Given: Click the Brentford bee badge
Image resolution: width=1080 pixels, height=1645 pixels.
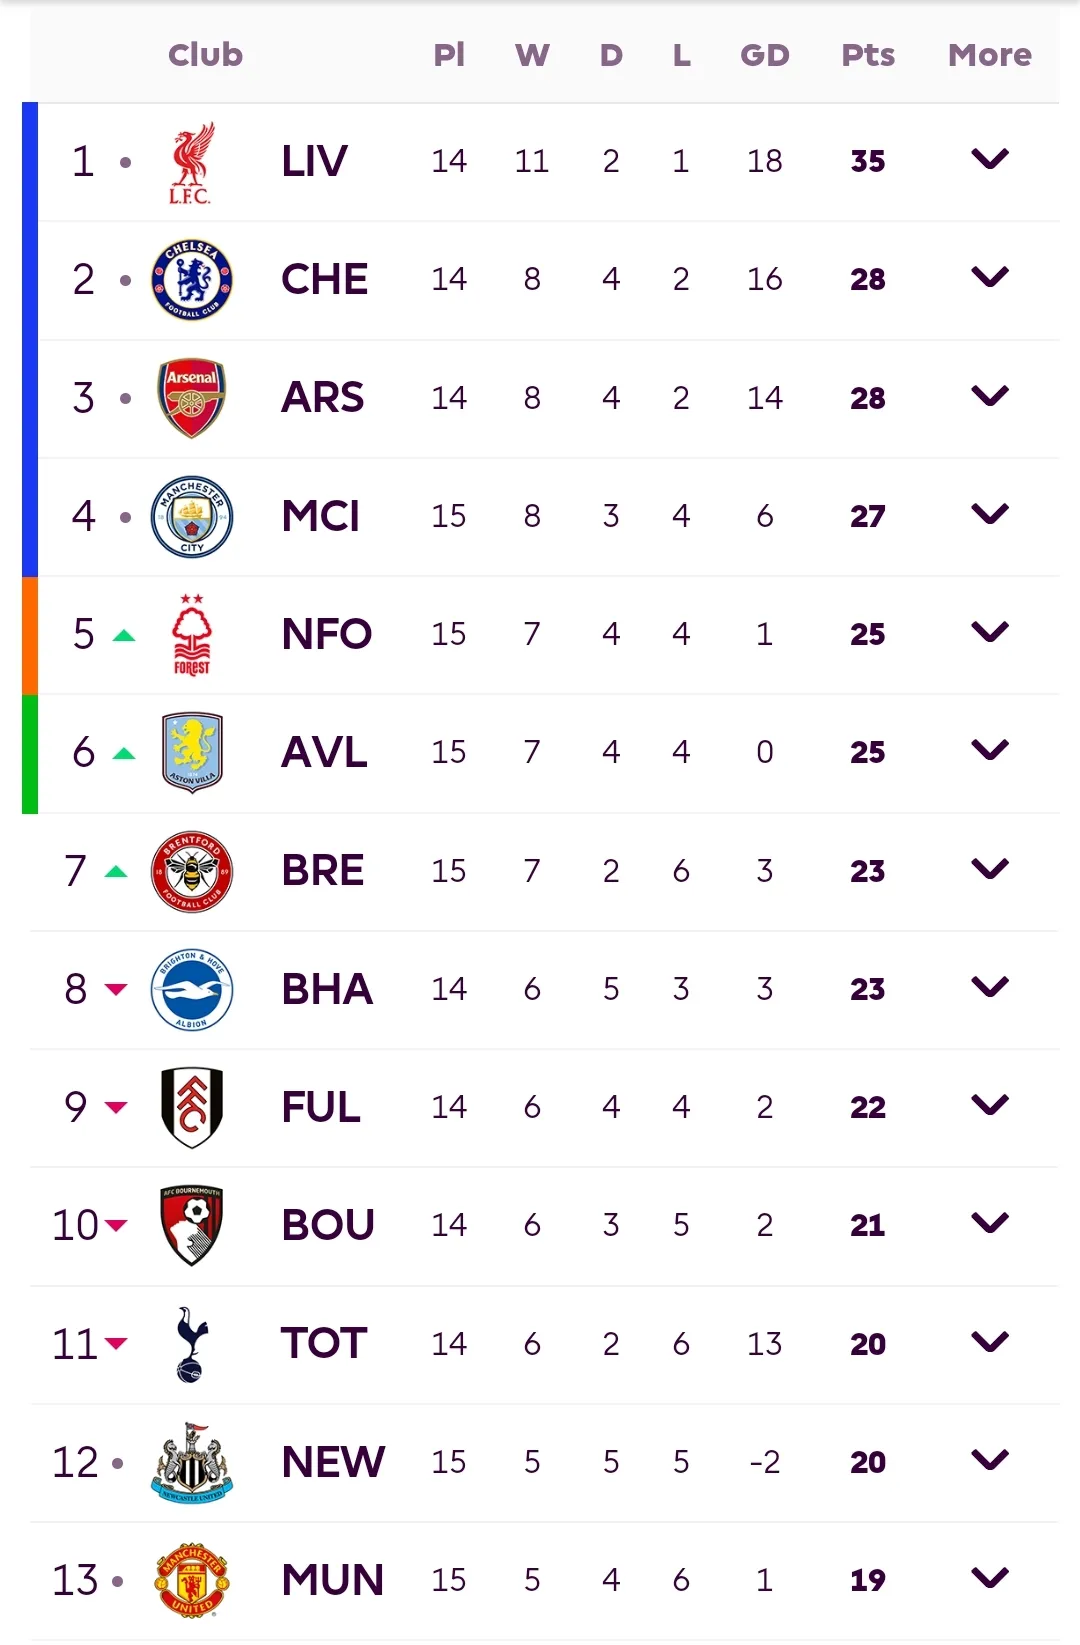Looking at the screenshot, I should 191,871.
